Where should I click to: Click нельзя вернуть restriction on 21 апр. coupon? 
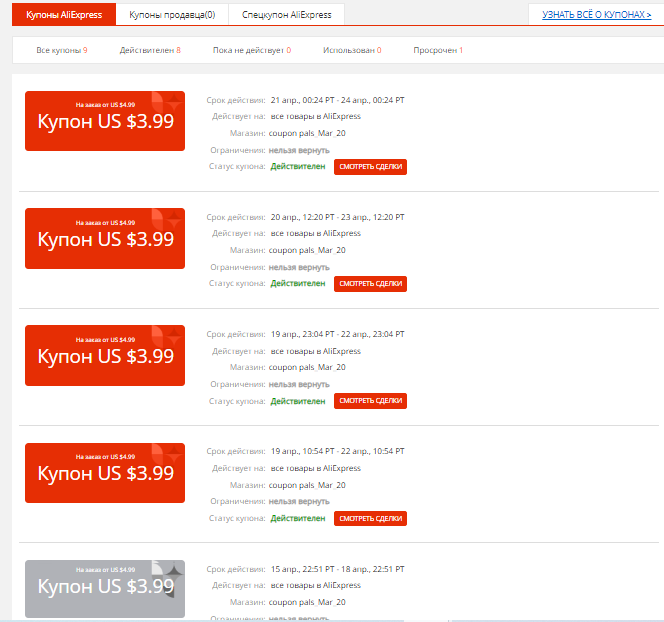coord(299,150)
